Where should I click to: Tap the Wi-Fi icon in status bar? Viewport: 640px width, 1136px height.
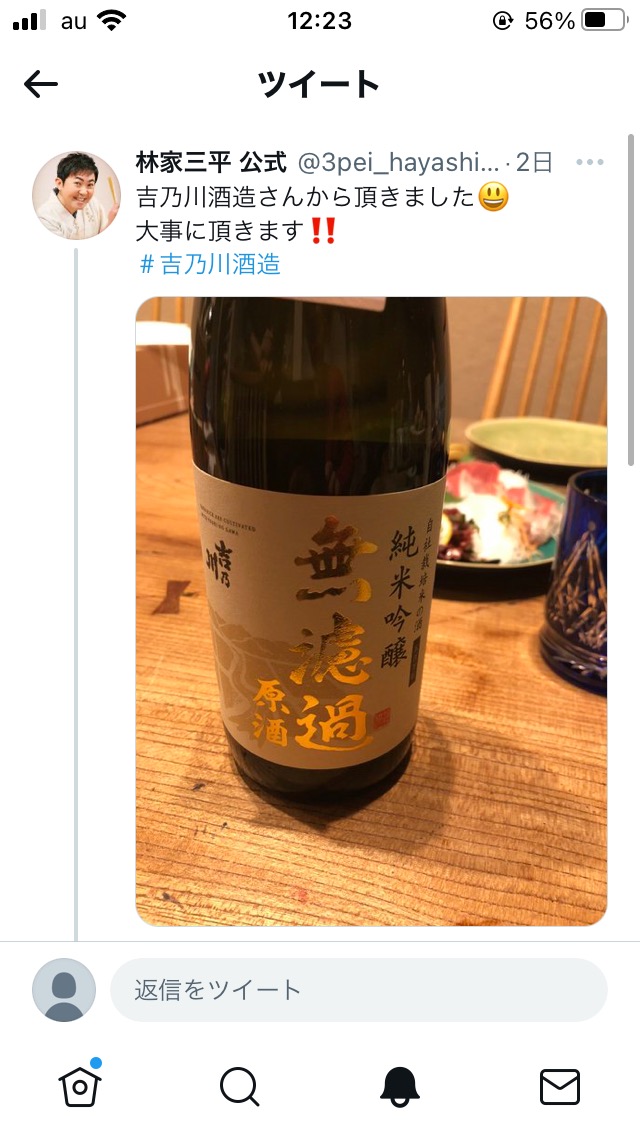click(x=111, y=20)
